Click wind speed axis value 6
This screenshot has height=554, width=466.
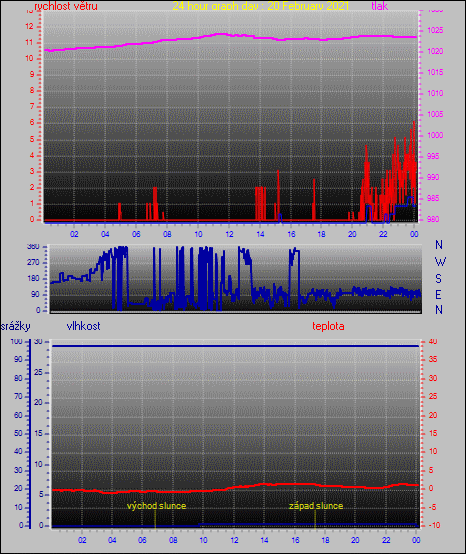[32, 123]
